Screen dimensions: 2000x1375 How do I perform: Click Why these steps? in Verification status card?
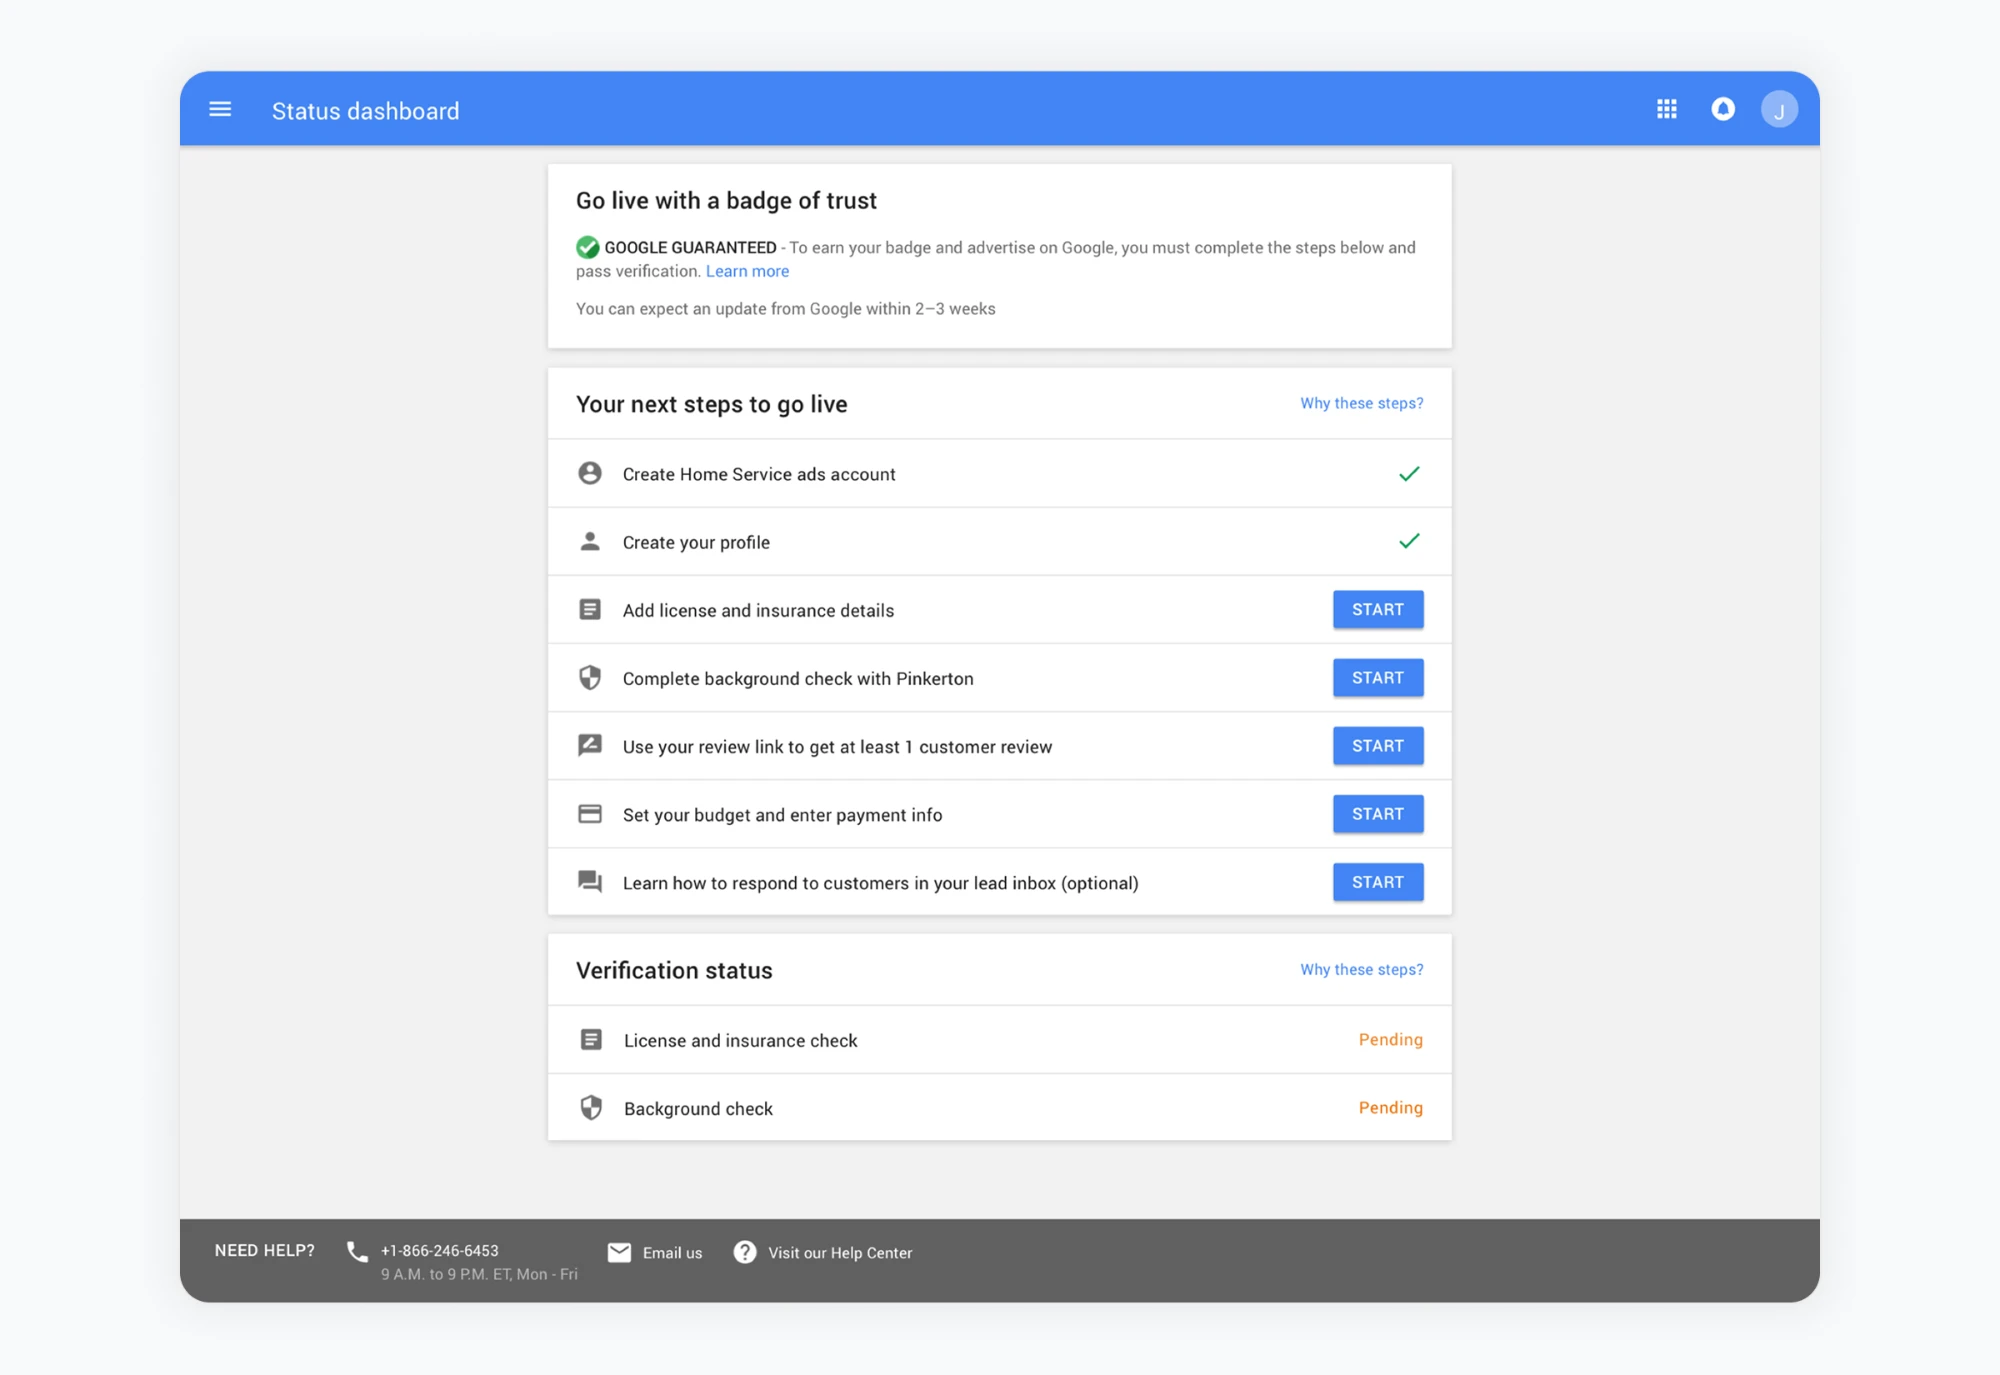1361,969
